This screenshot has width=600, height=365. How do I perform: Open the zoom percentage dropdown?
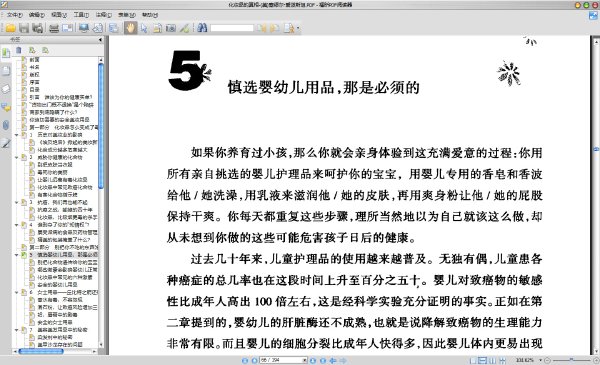click(540, 360)
